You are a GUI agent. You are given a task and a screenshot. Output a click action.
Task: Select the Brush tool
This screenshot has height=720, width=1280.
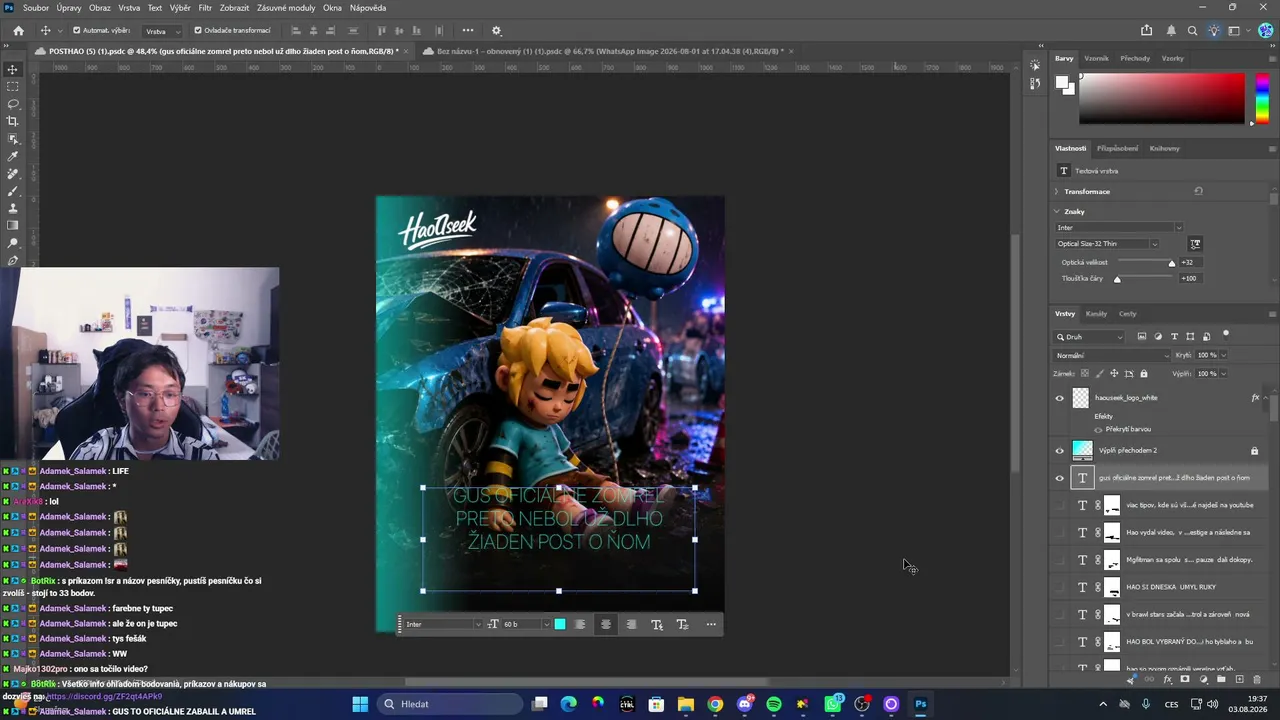[x=13, y=191]
